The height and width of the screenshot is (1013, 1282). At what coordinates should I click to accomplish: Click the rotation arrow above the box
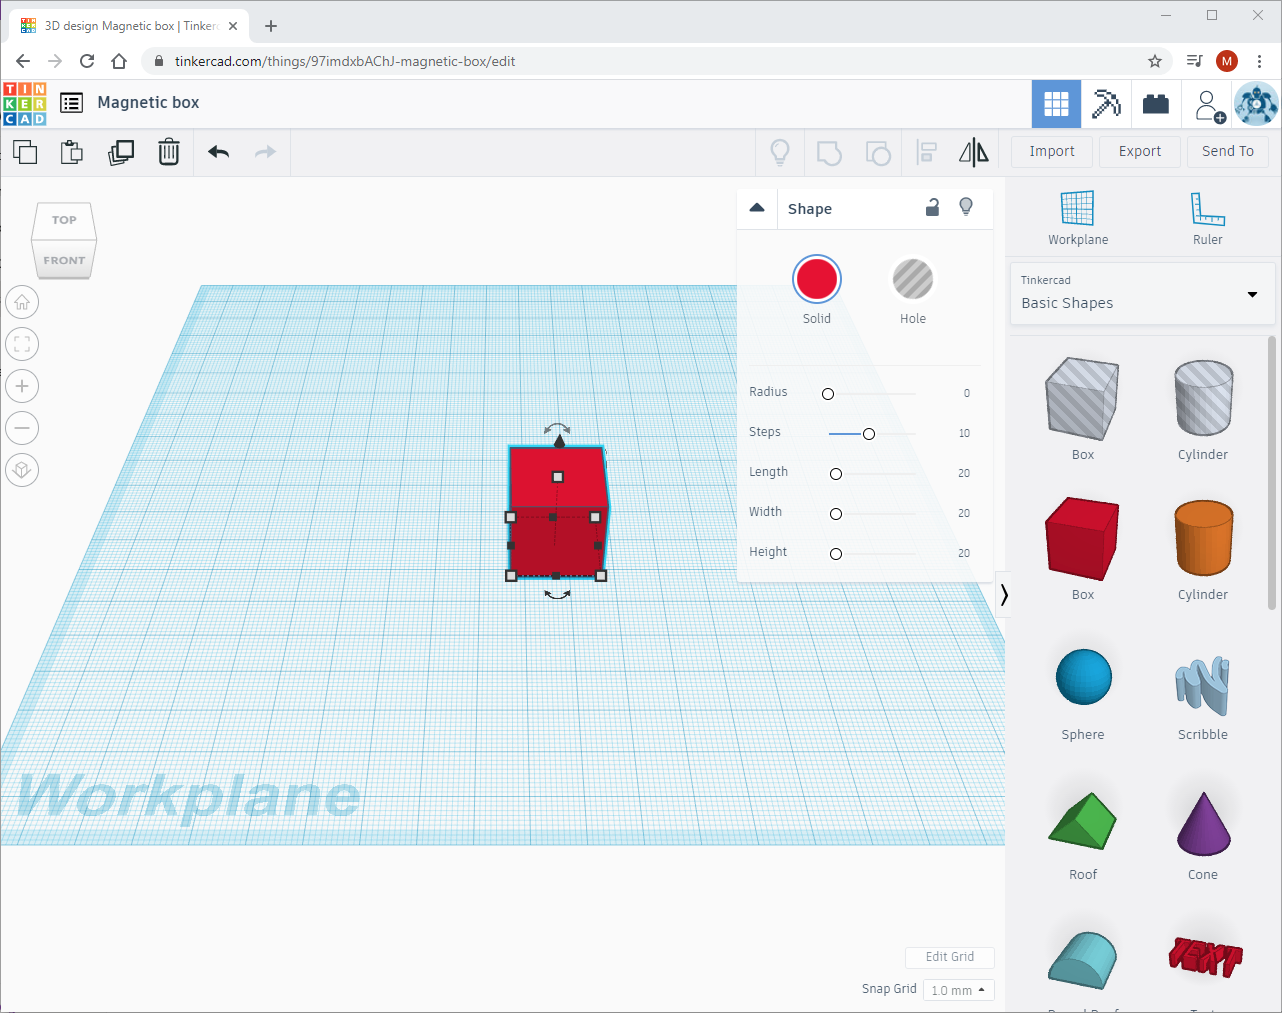tap(557, 428)
